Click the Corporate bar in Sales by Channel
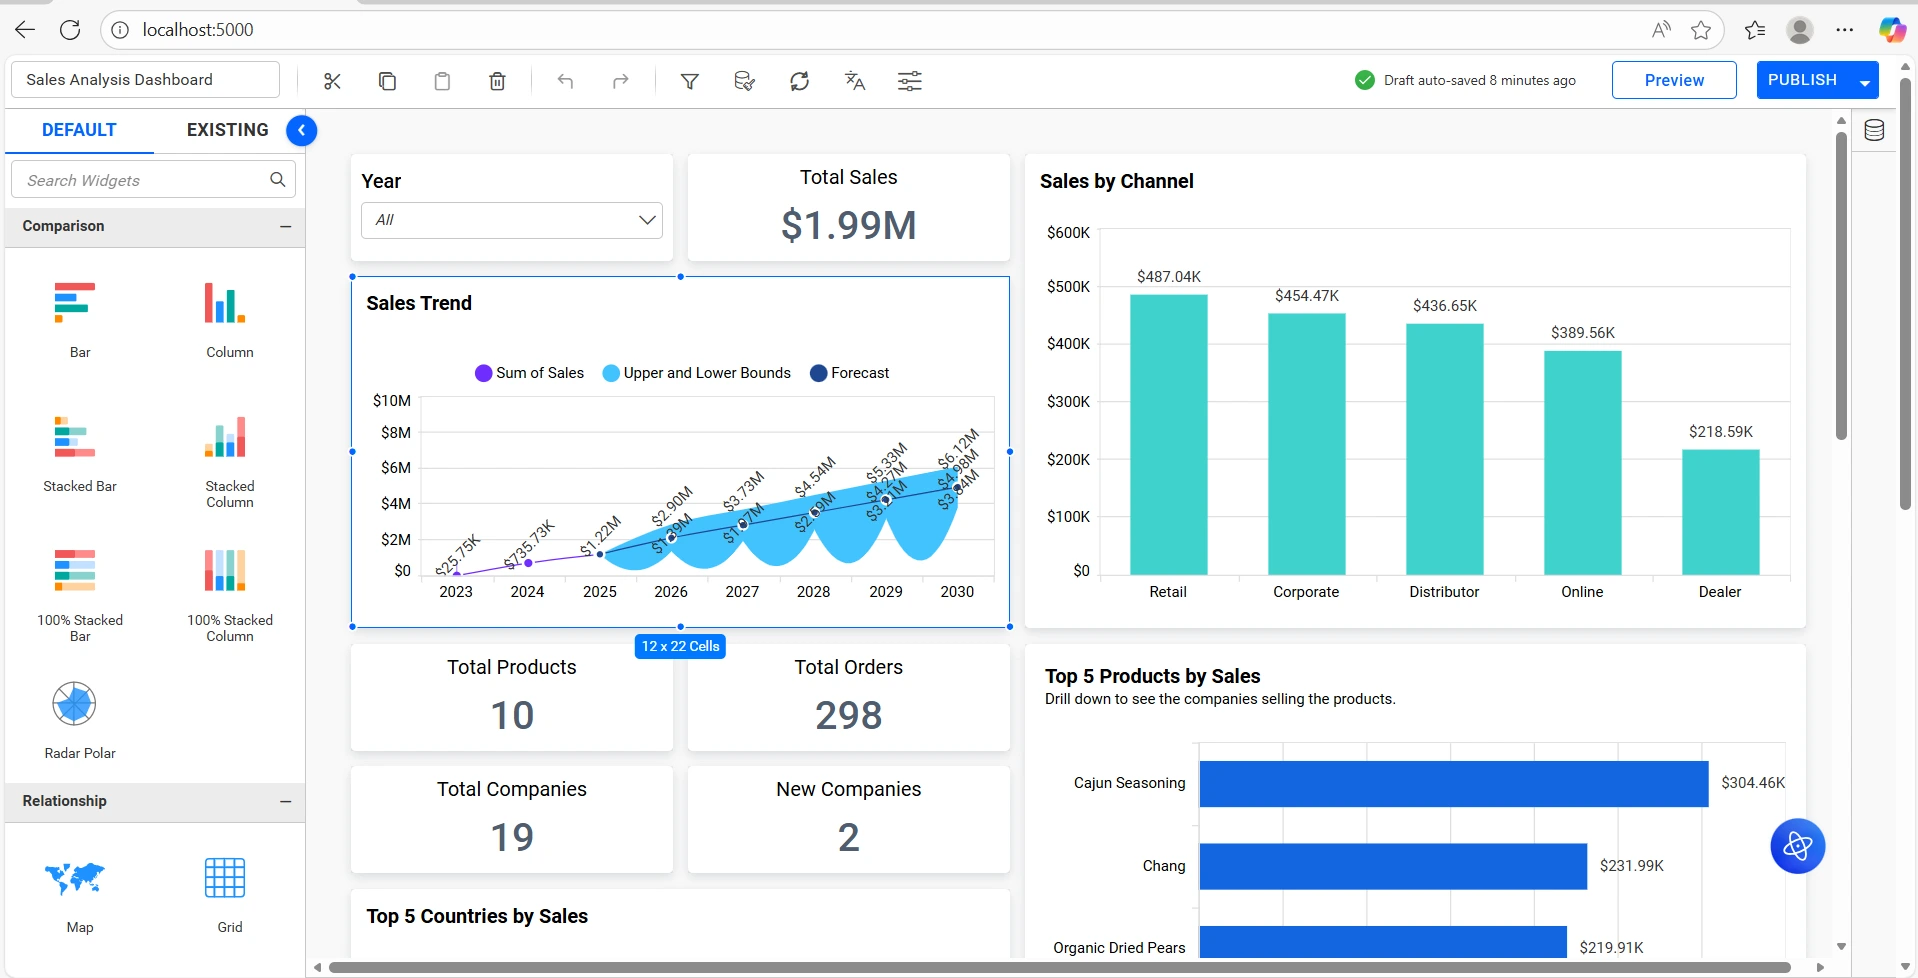1918x978 pixels. click(x=1306, y=444)
